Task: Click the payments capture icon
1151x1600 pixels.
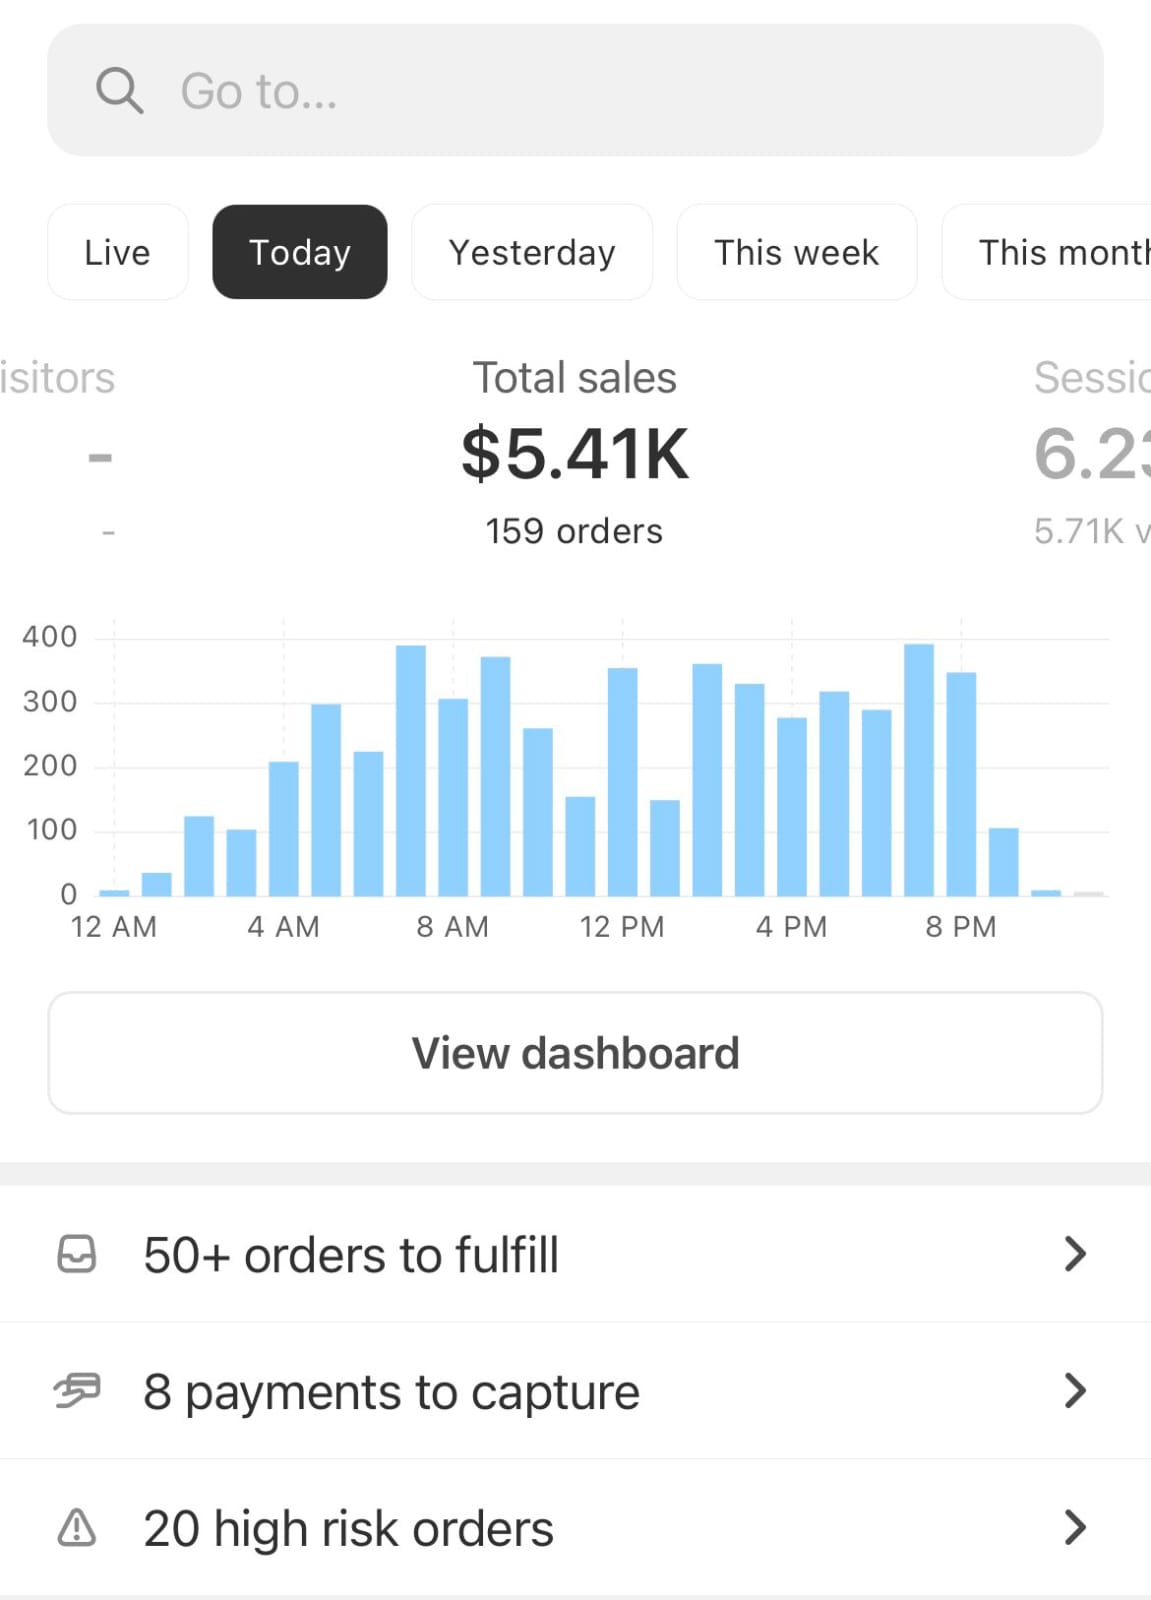Action: click(x=77, y=1390)
